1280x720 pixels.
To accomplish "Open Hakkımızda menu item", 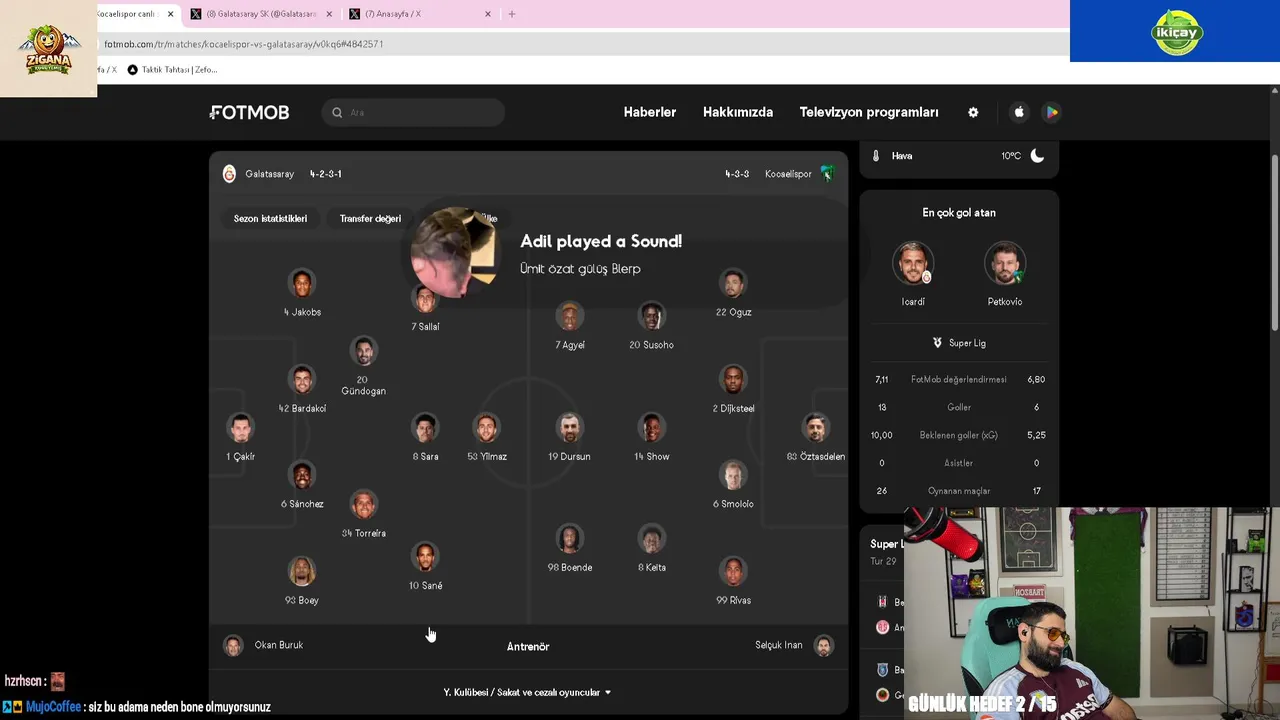I will (738, 112).
